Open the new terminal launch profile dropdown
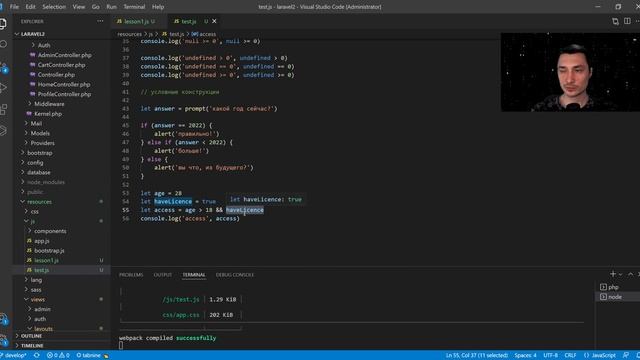 (620, 275)
